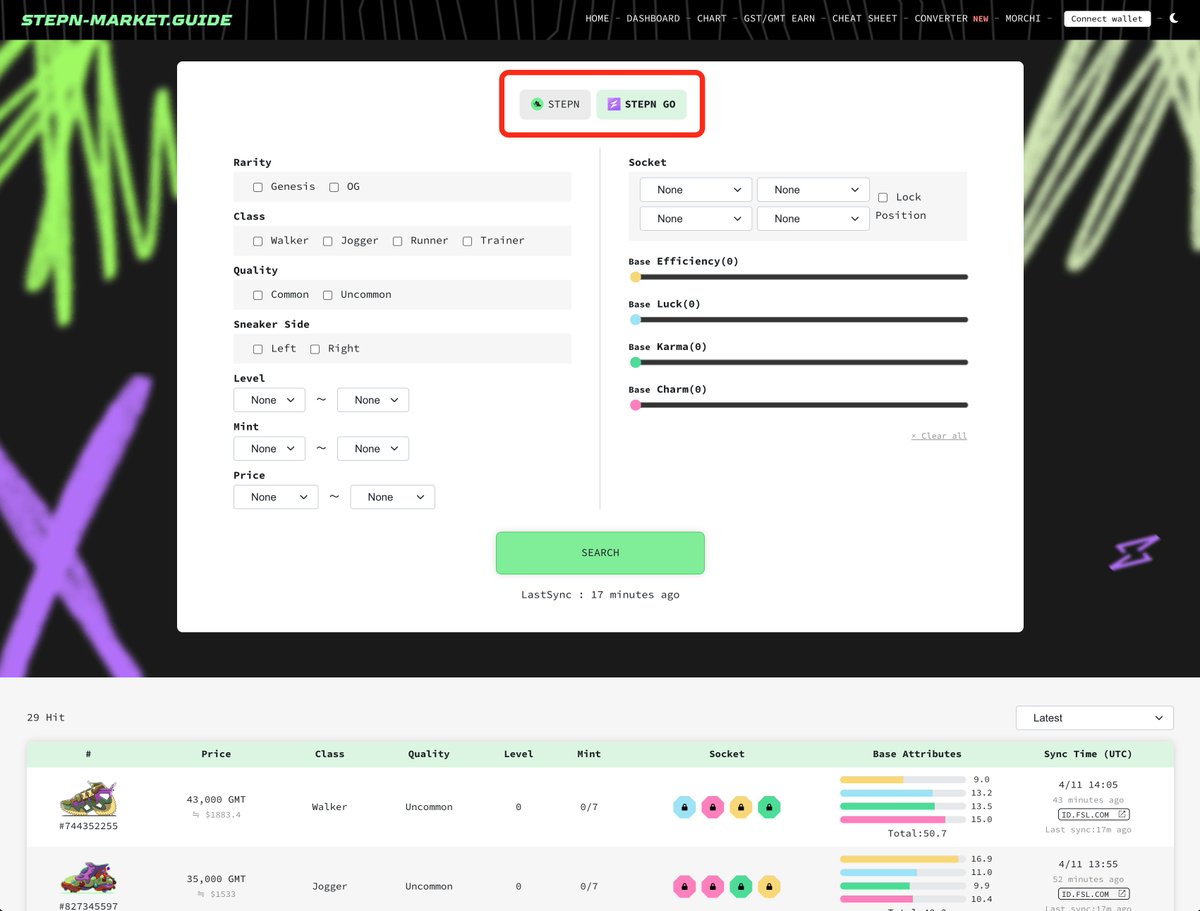Open sneaker image #827345597
Screen dimensions: 1200x911
(x=88, y=878)
